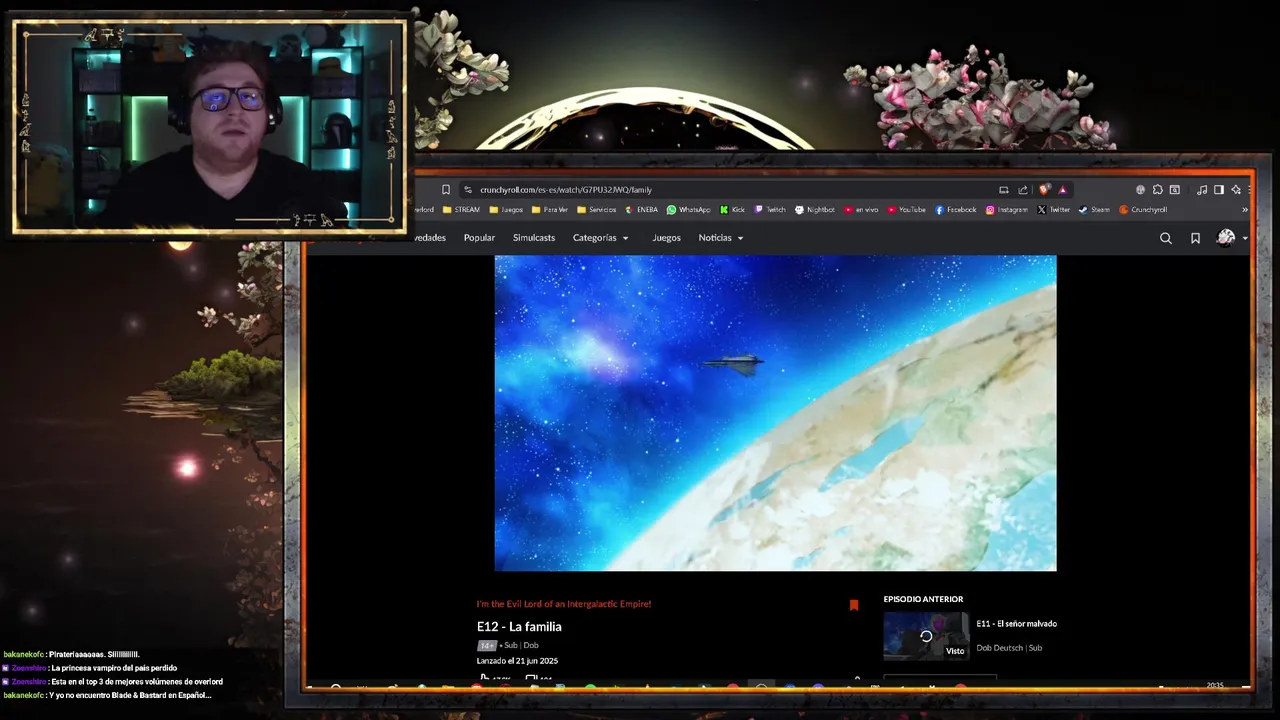Open the Instagram bookmark
1280x720 pixels.
point(1006,210)
